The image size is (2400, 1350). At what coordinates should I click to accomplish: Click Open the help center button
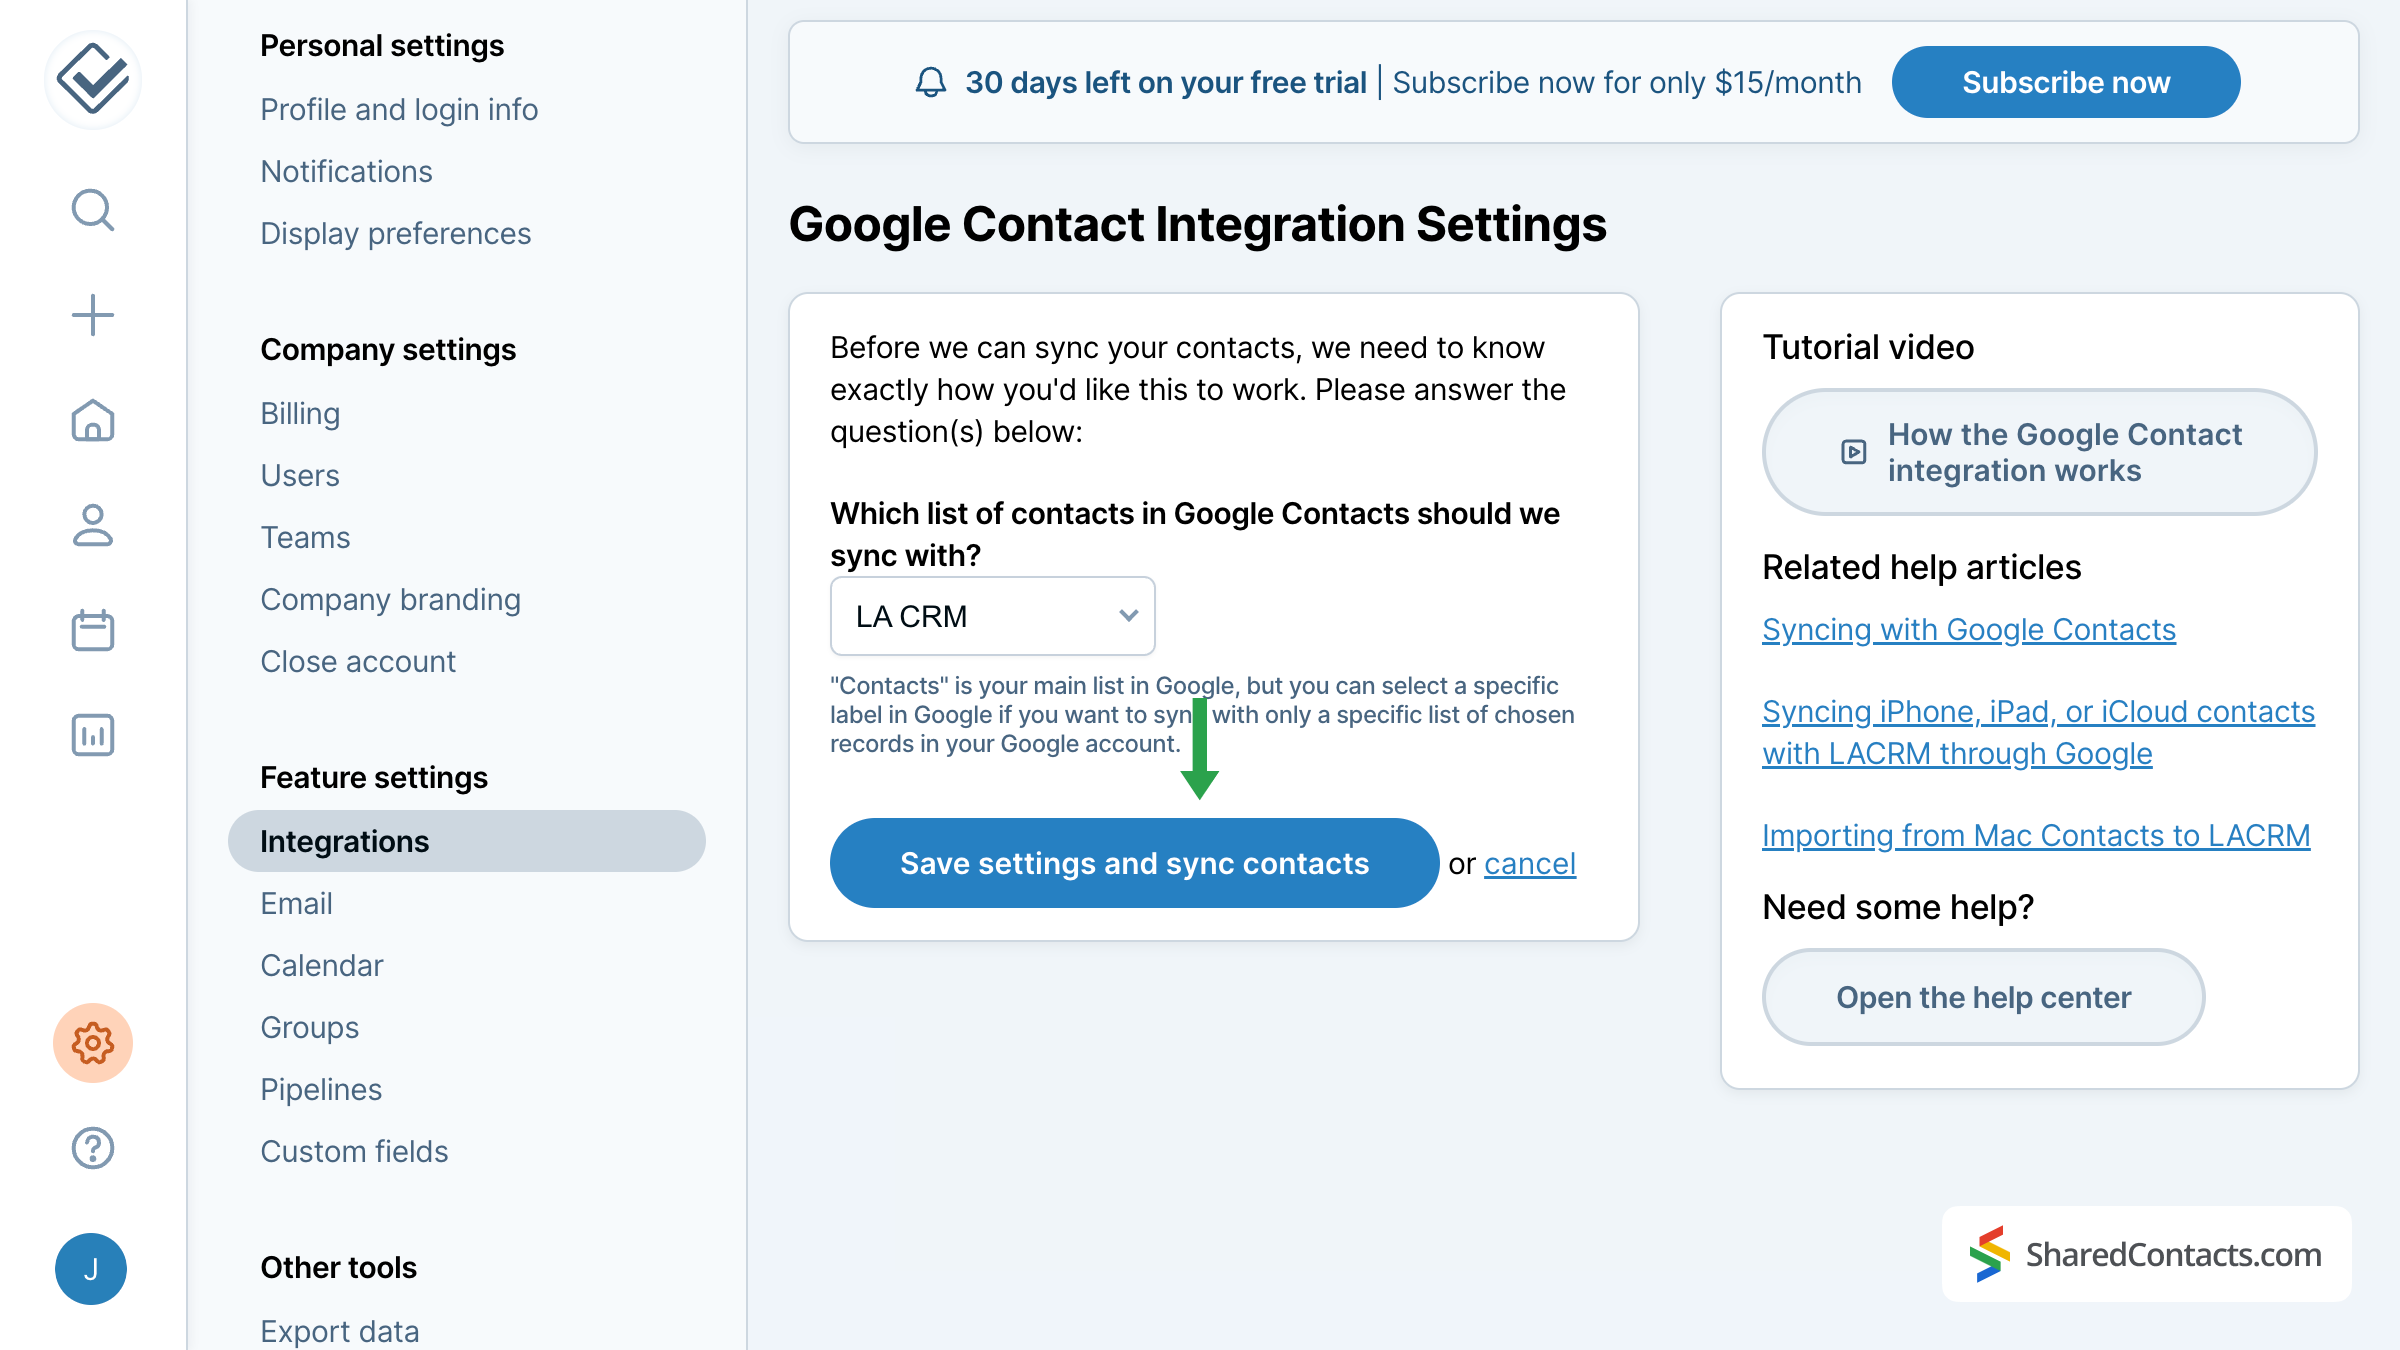click(x=1983, y=997)
